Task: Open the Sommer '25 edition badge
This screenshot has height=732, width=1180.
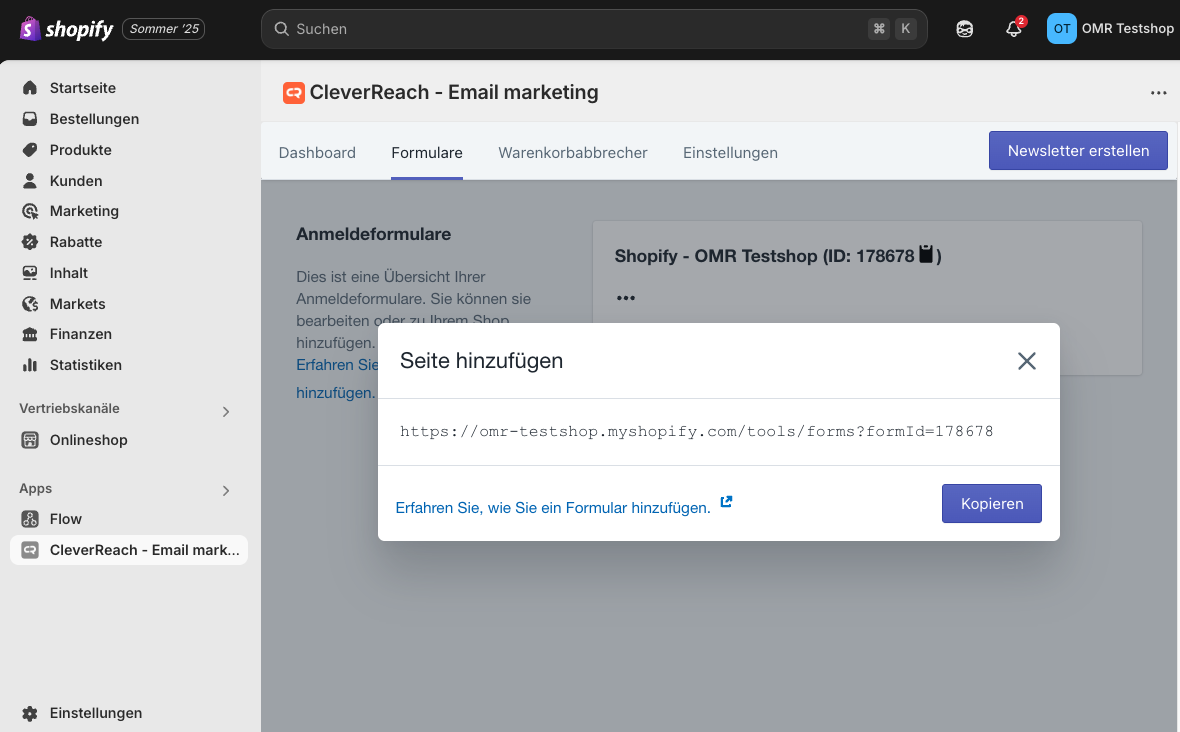Action: pos(163,29)
